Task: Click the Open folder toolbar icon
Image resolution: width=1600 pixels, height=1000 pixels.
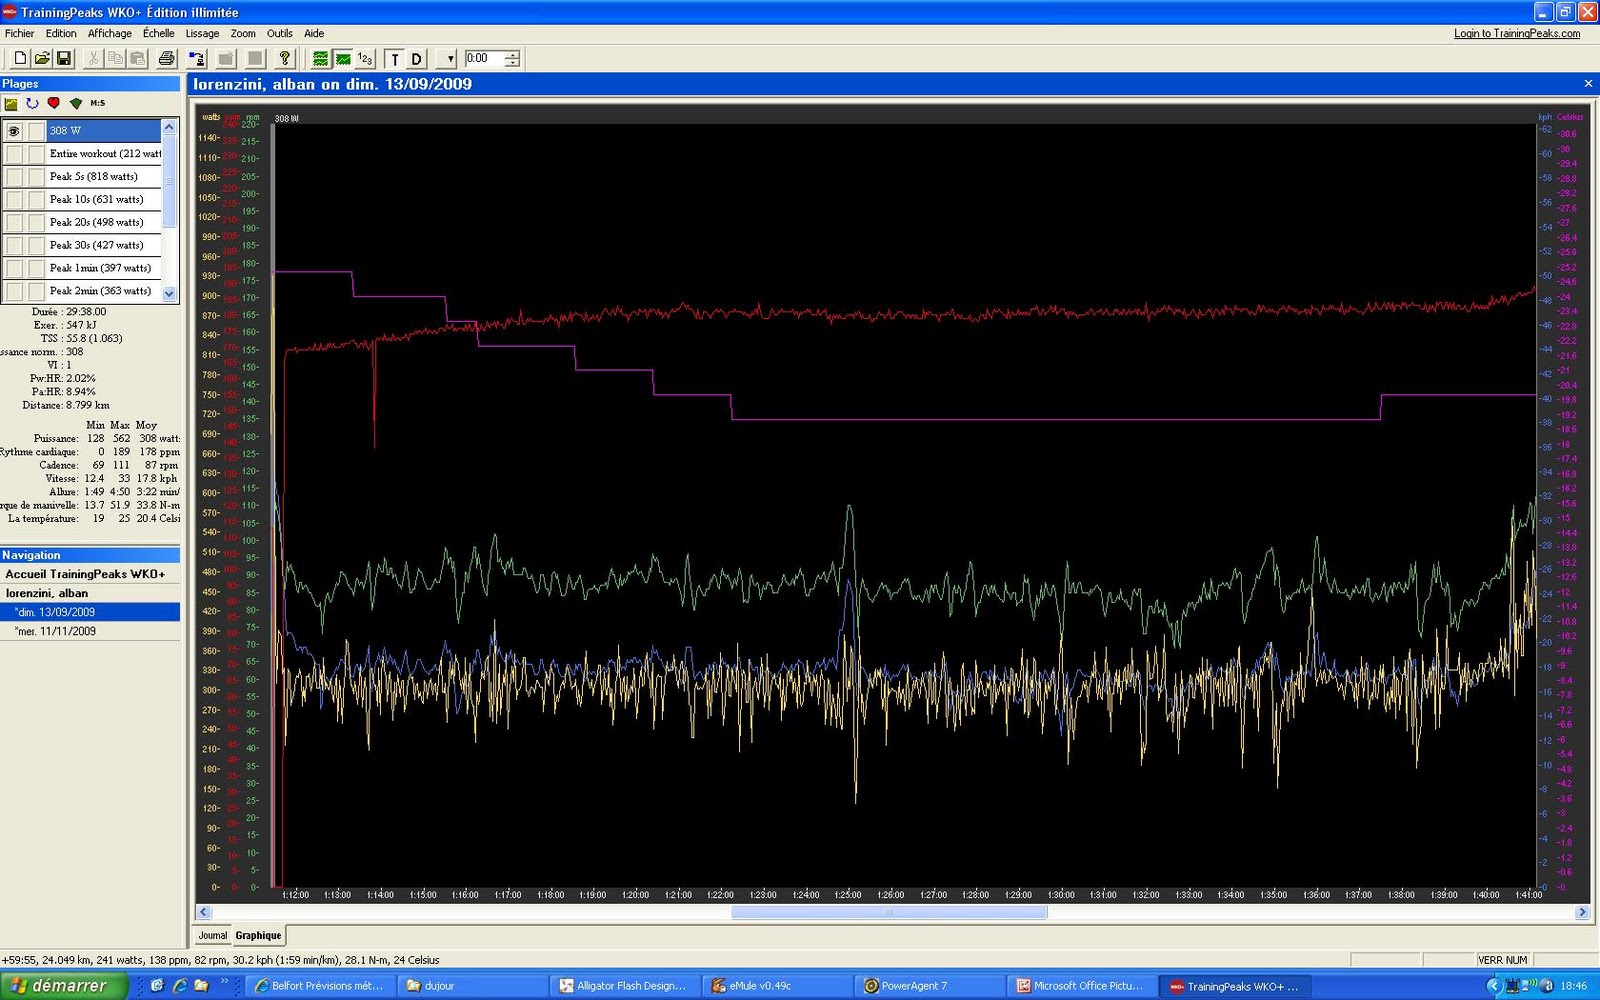Action: point(42,59)
